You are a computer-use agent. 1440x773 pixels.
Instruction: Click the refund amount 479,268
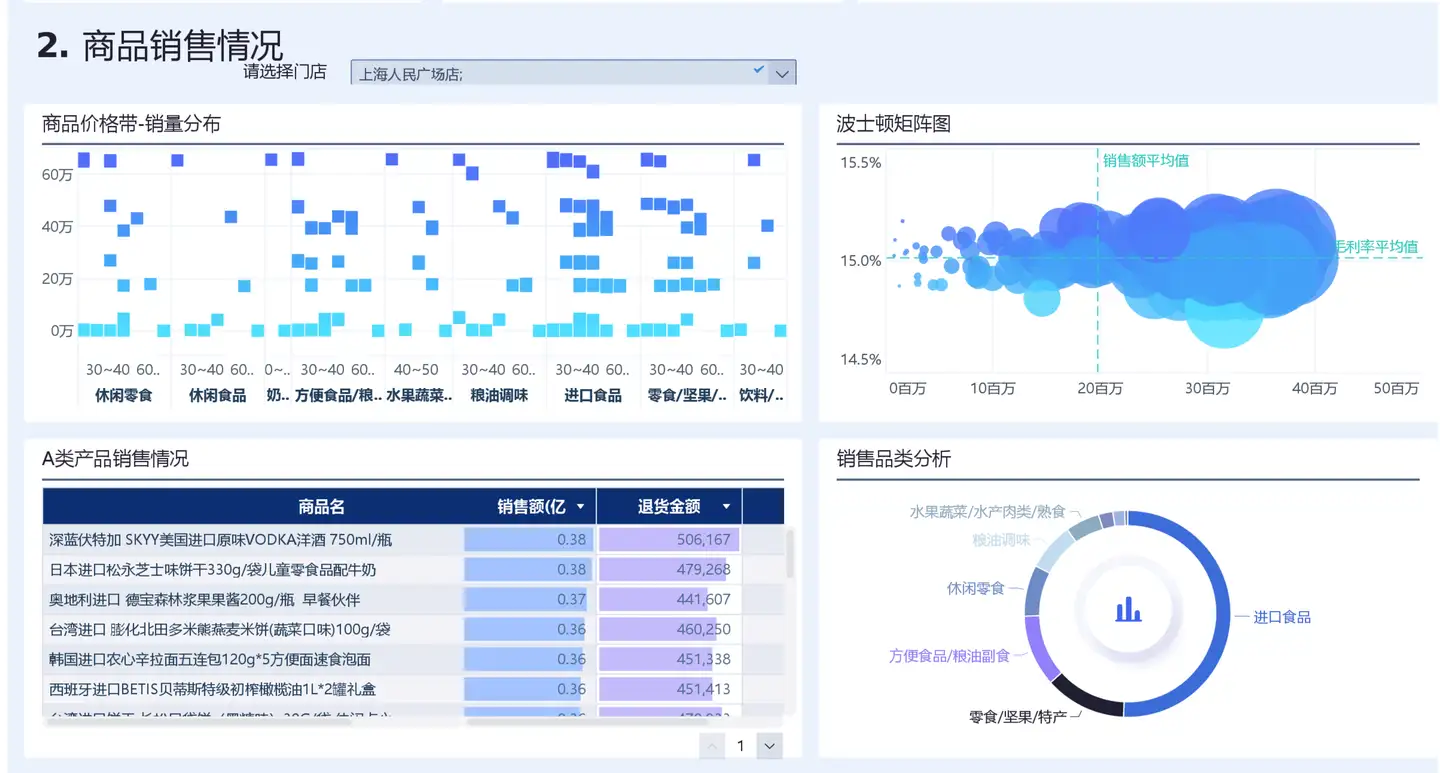tap(704, 569)
